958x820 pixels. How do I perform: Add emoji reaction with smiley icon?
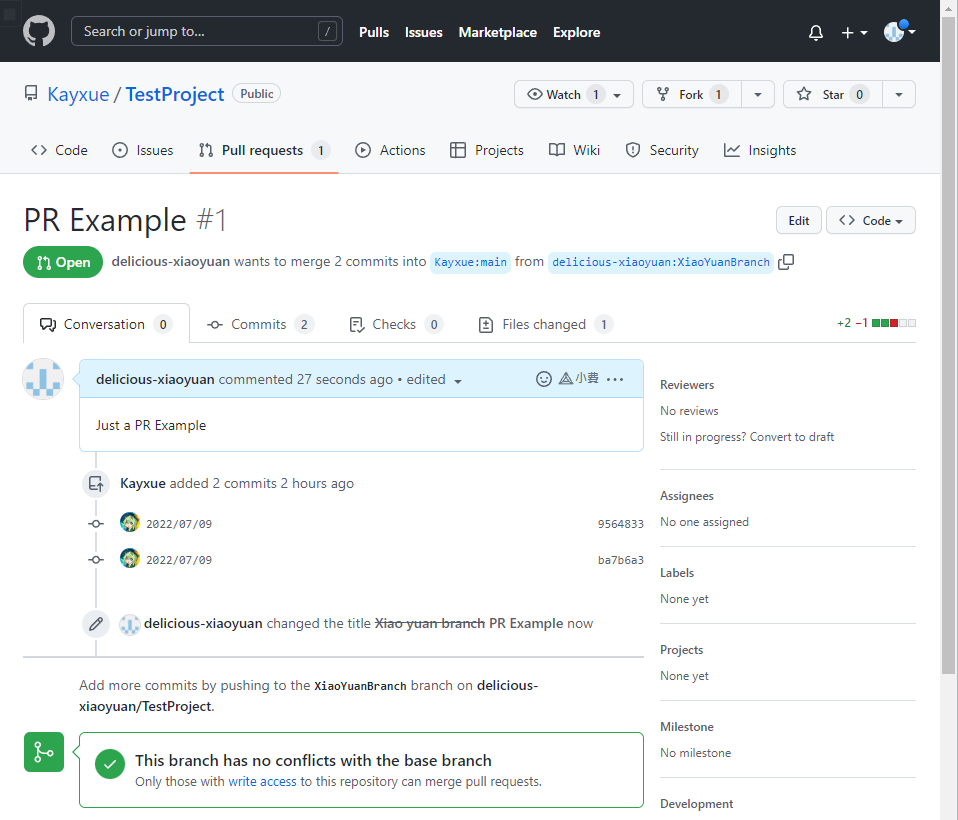(544, 379)
